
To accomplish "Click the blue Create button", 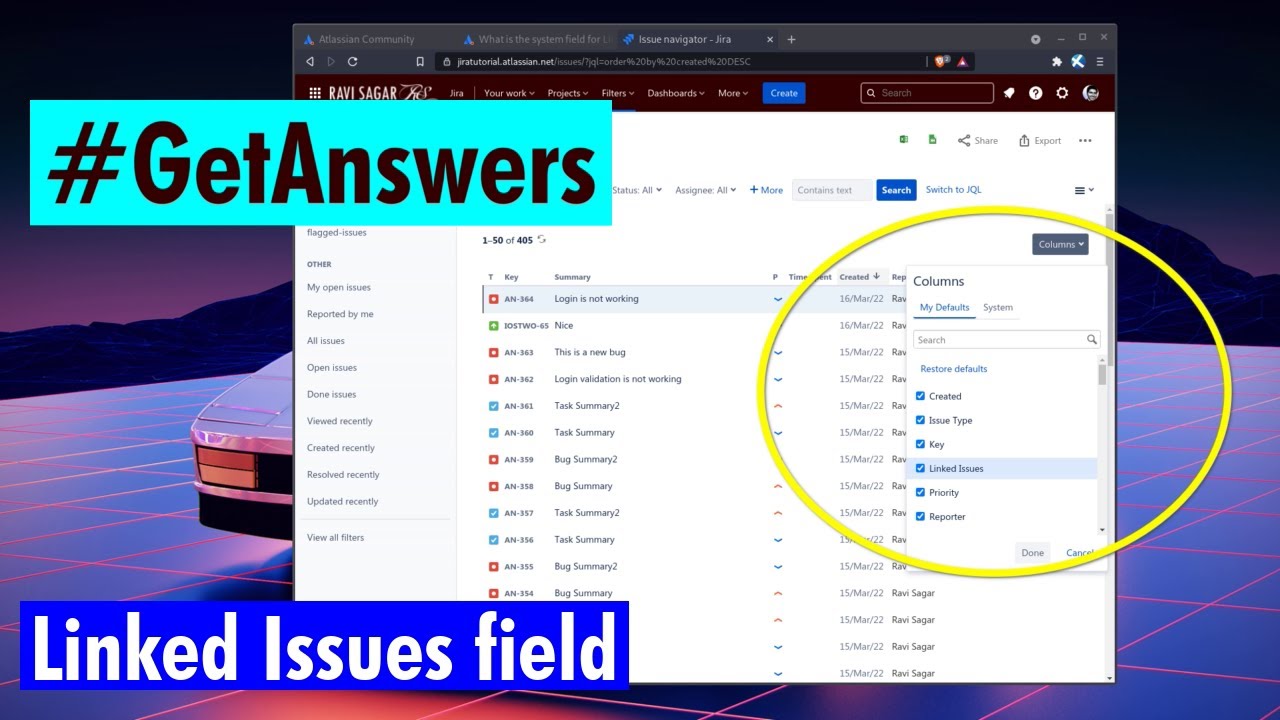I will pyautogui.click(x=784, y=93).
